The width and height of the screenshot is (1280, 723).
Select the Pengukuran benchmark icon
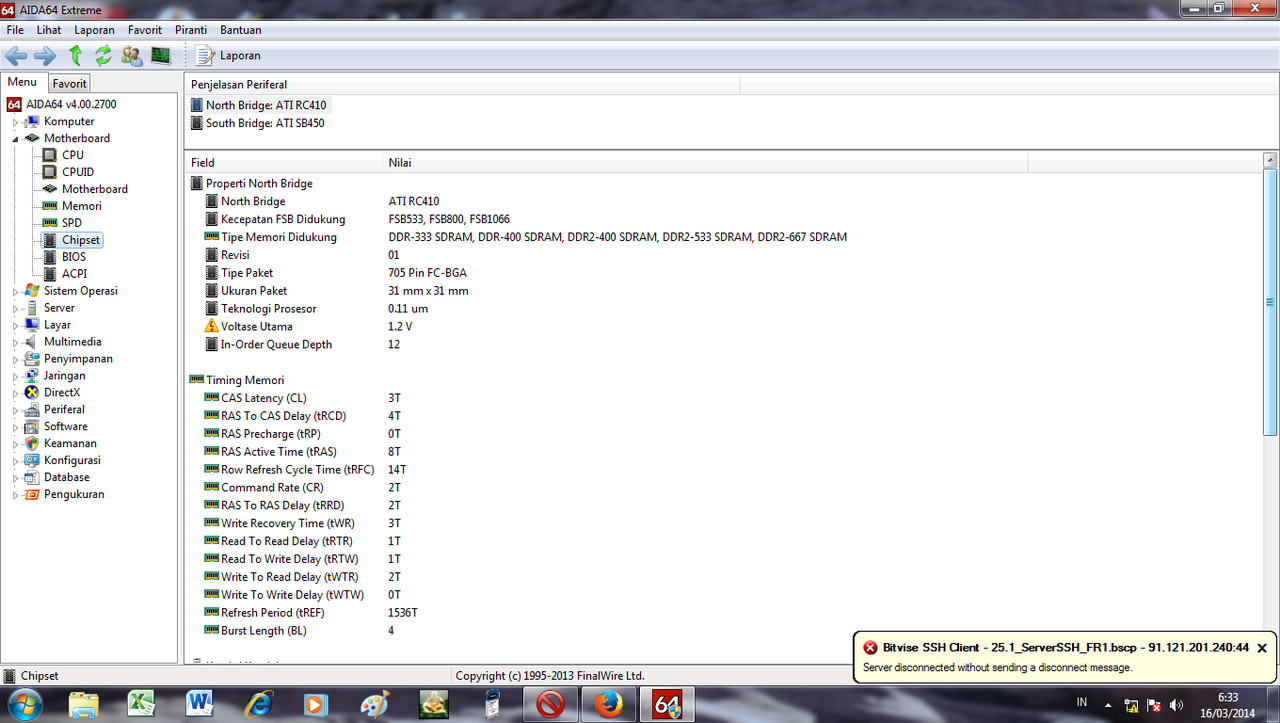coord(32,495)
